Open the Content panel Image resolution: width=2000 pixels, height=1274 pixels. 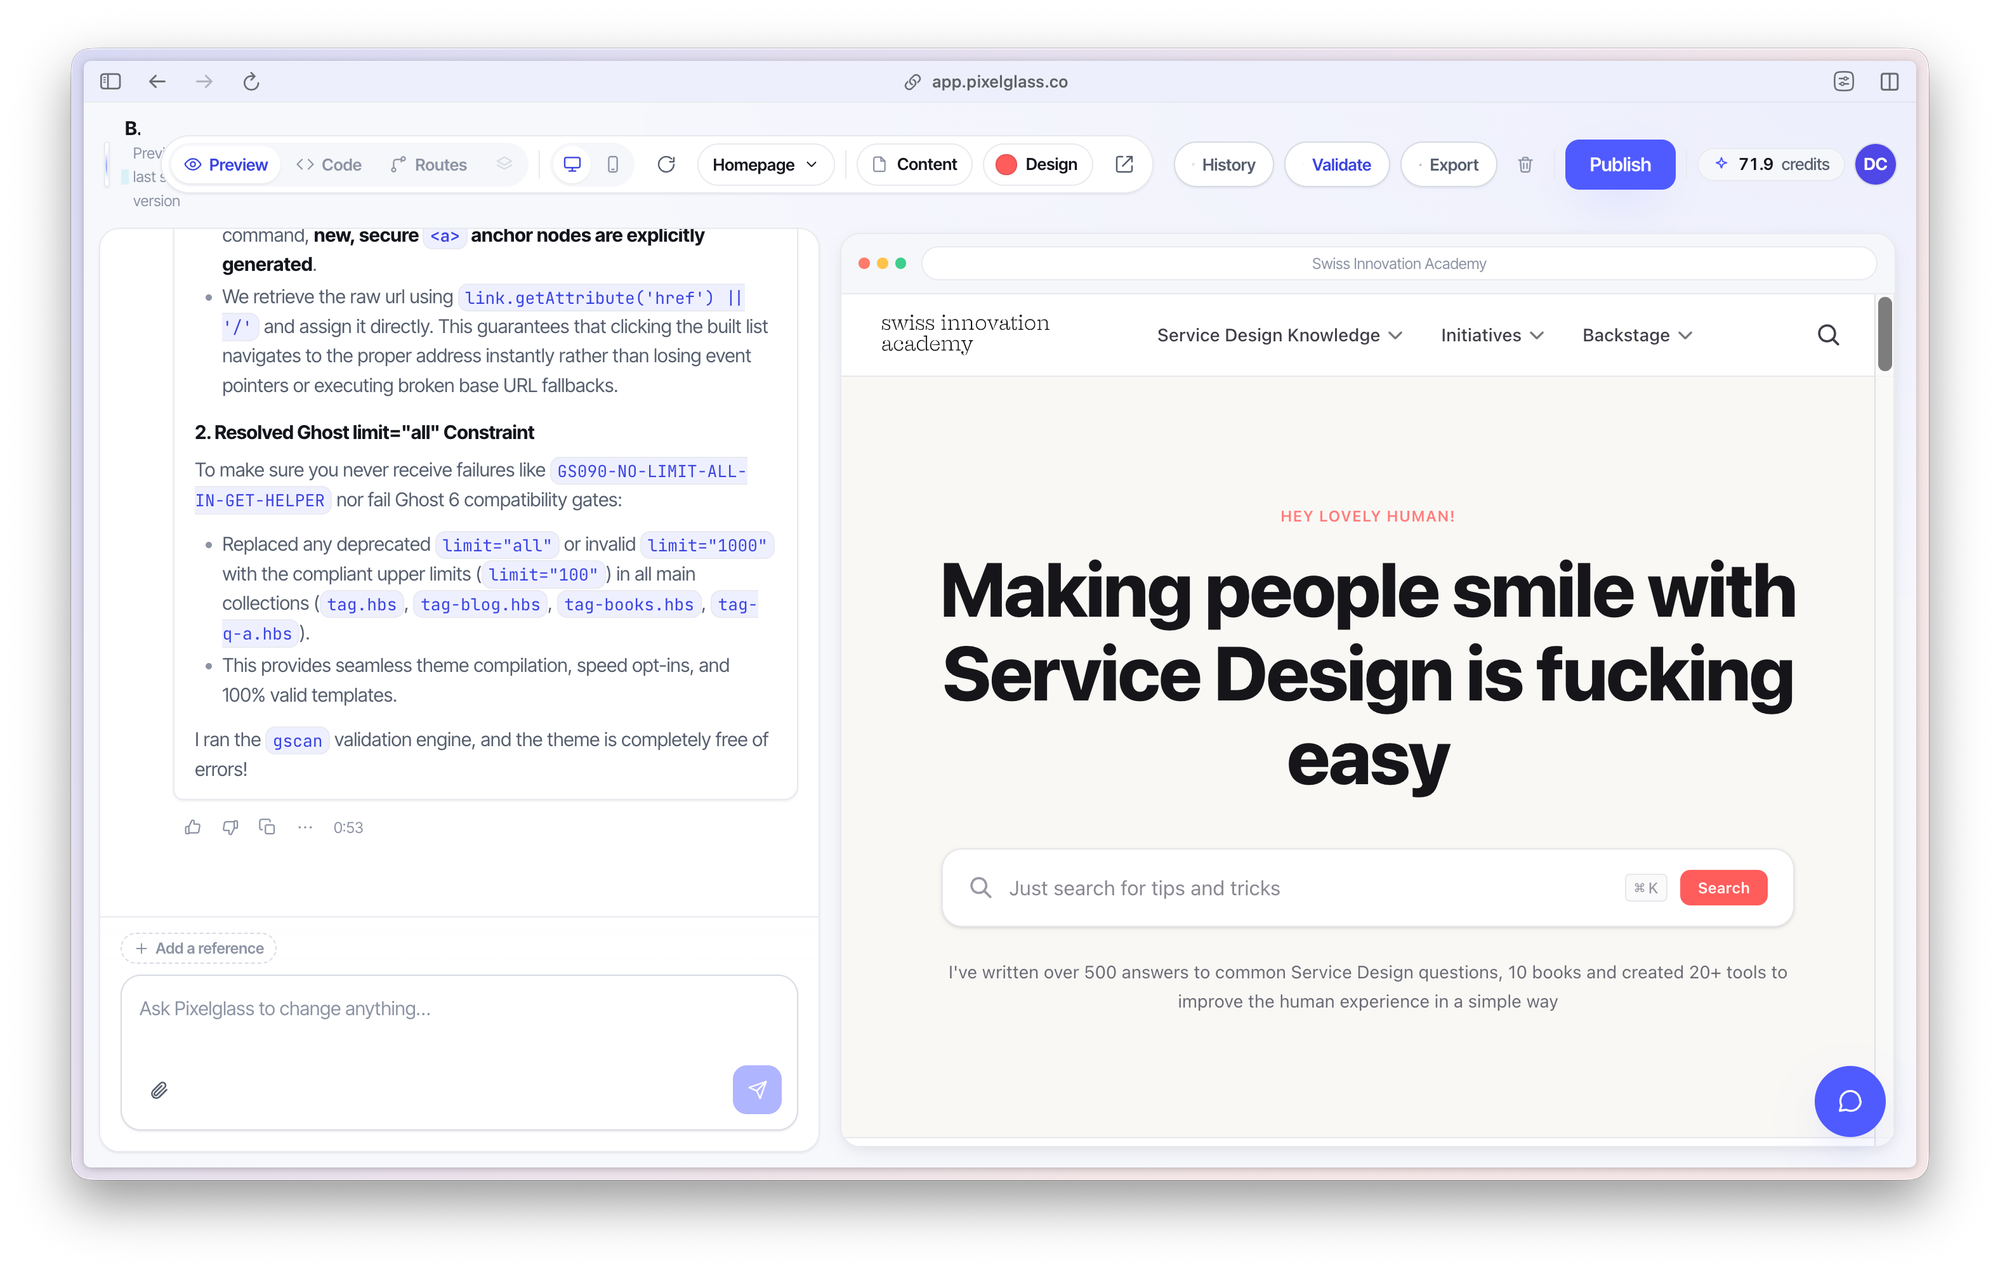click(915, 165)
